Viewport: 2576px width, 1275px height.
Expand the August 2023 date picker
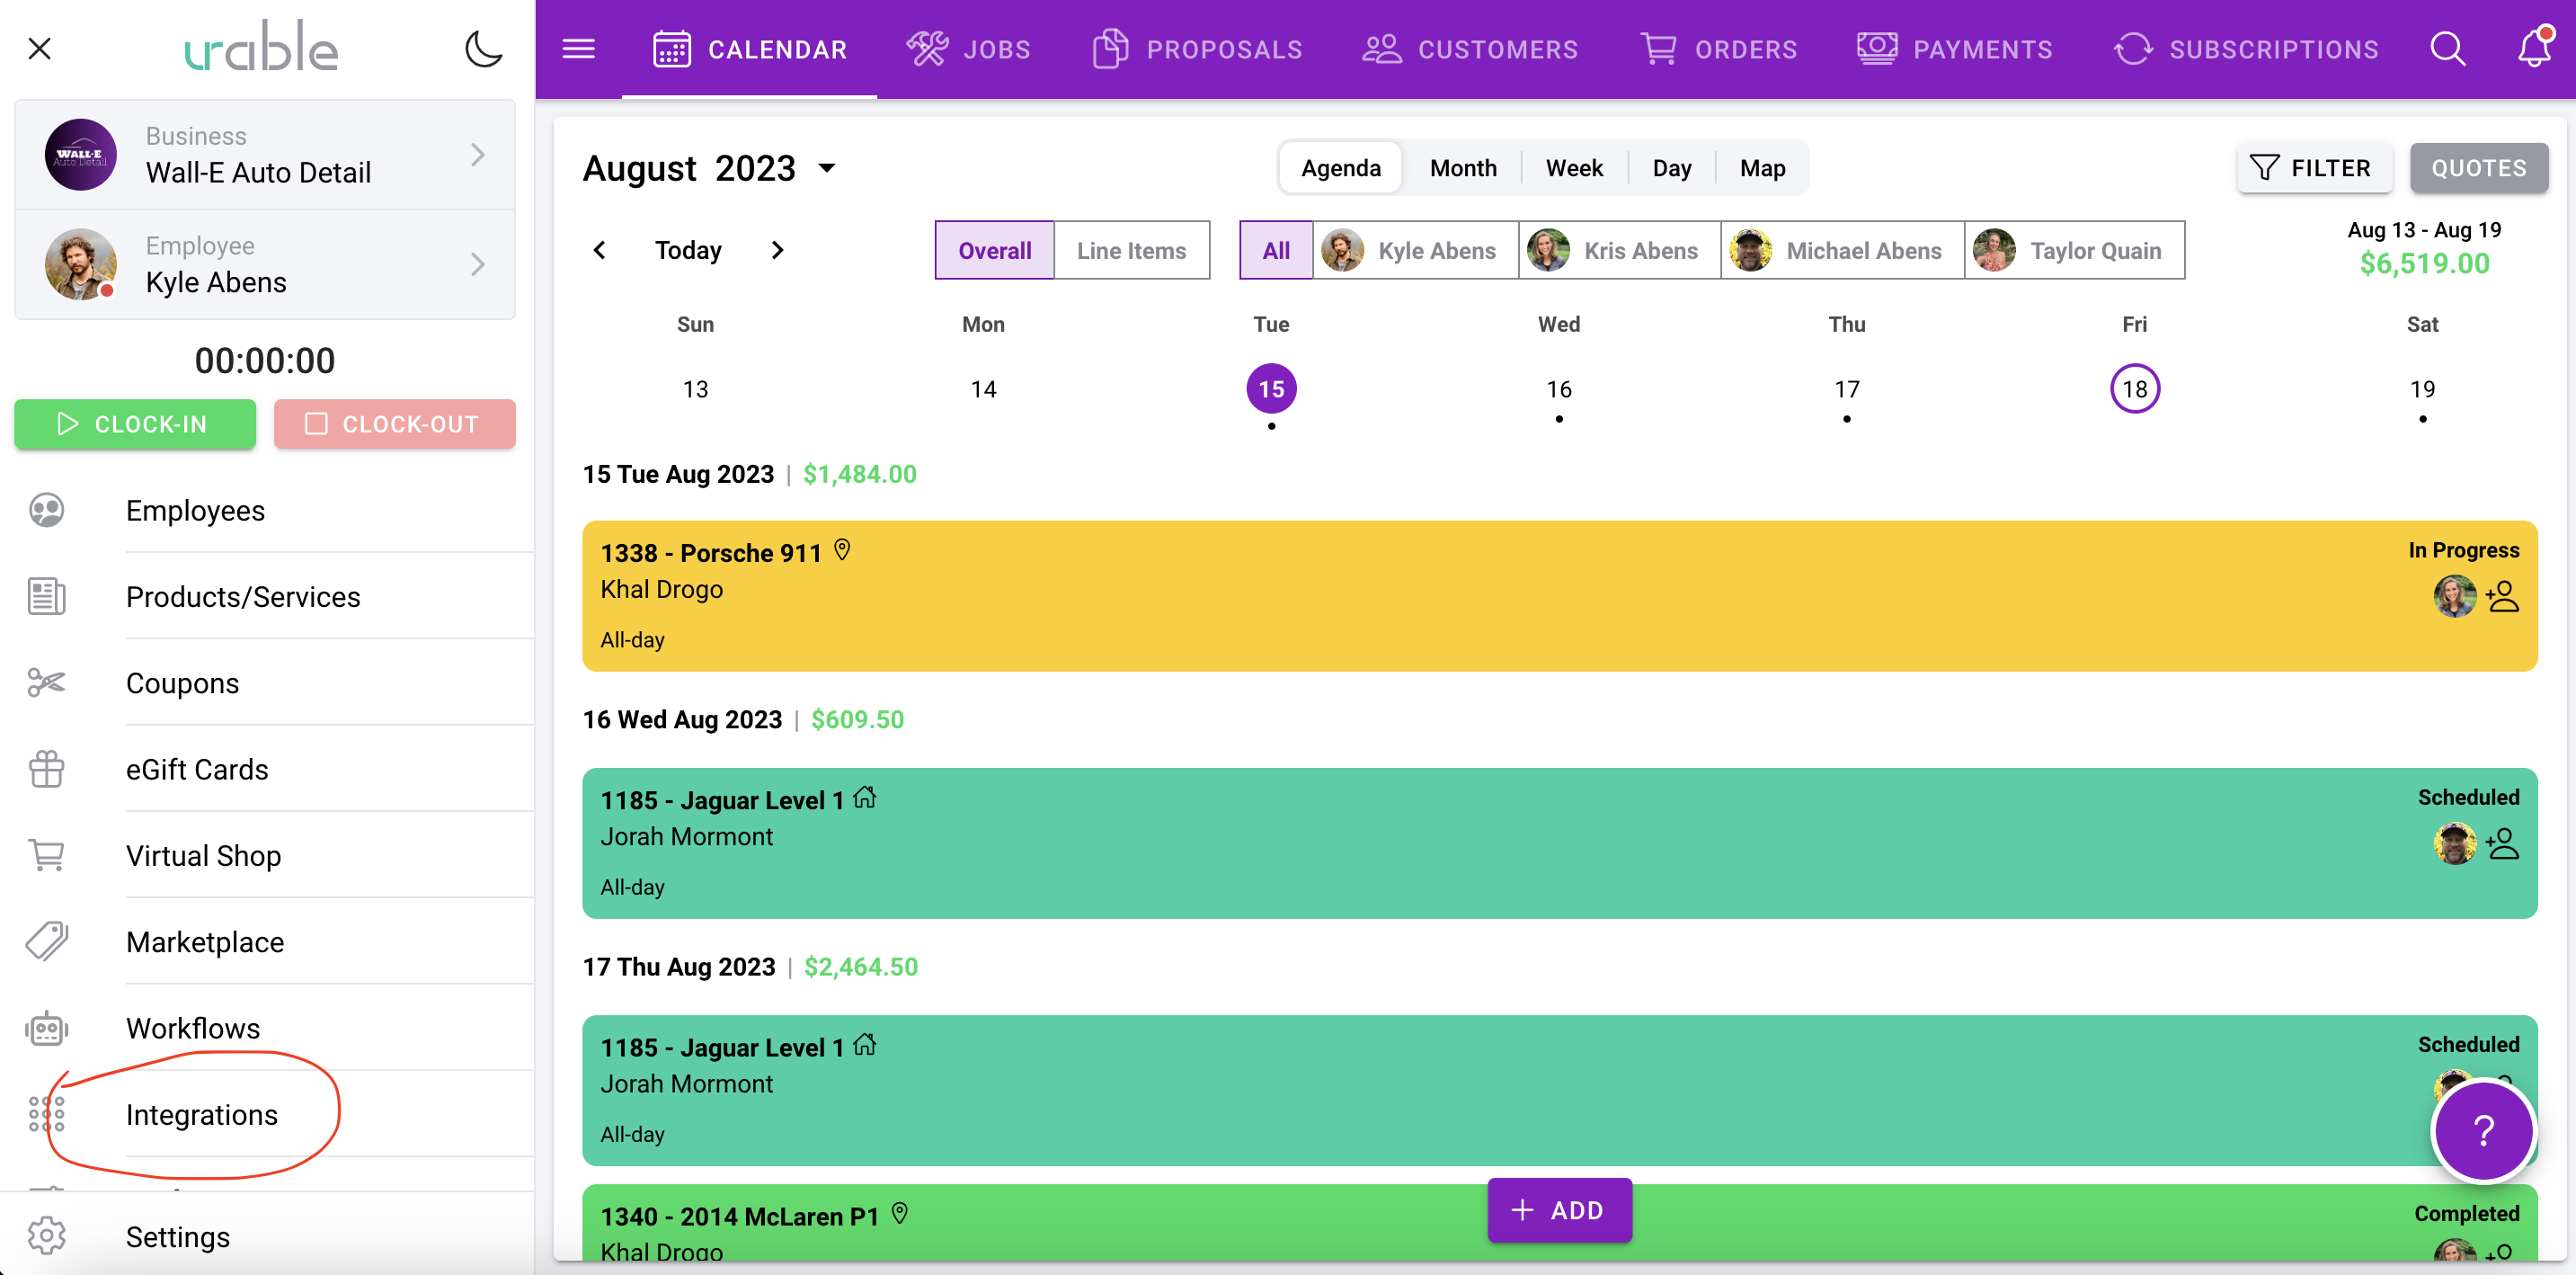click(x=828, y=166)
